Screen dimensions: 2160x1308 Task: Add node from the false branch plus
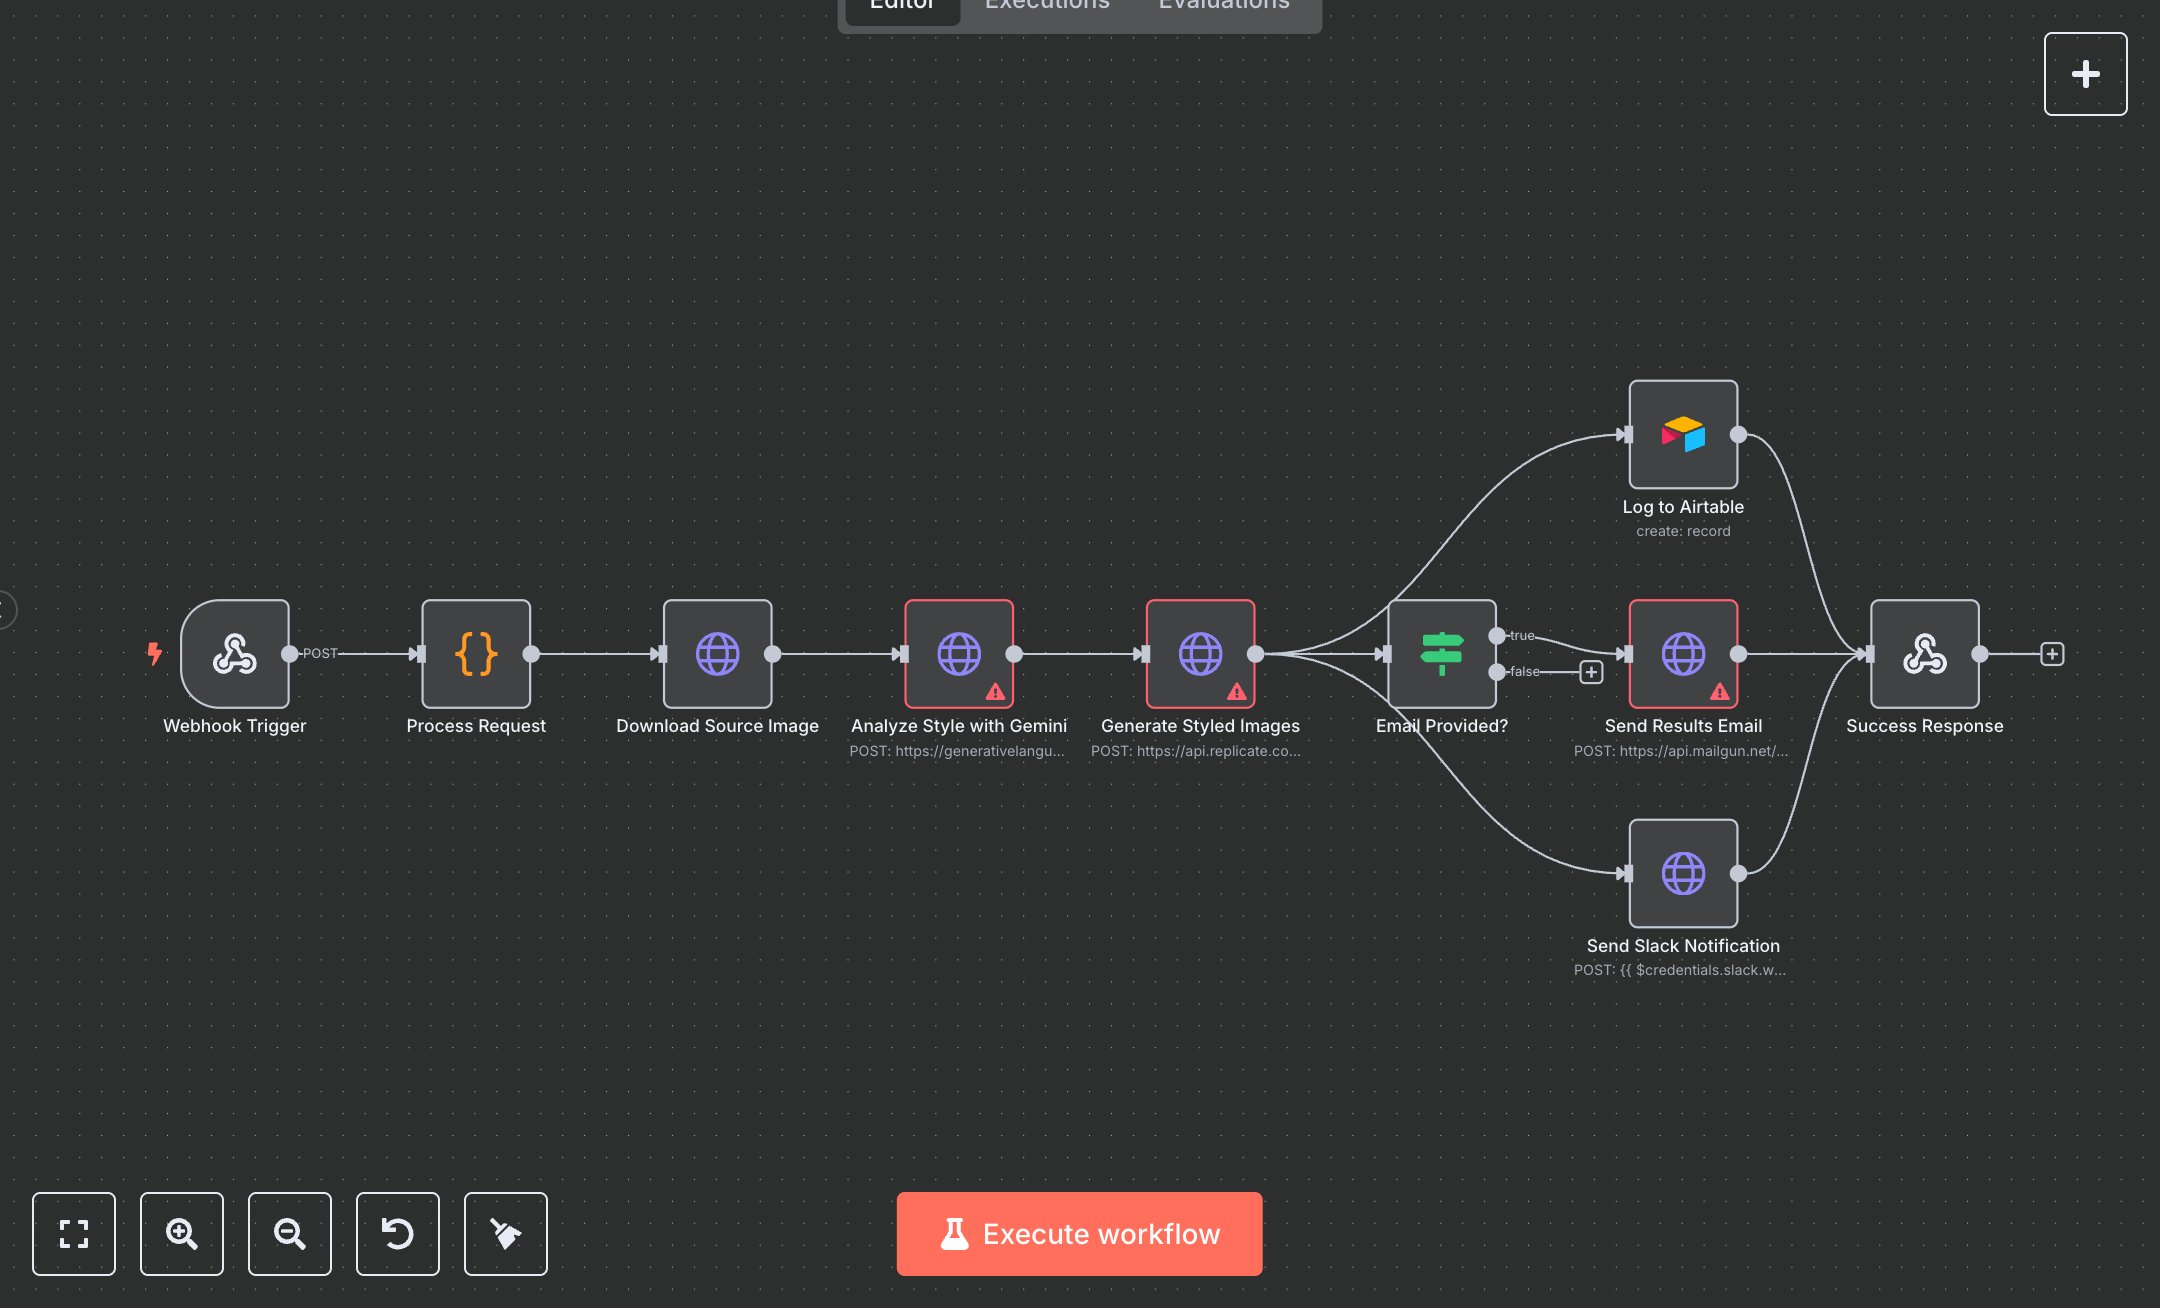click(1591, 672)
